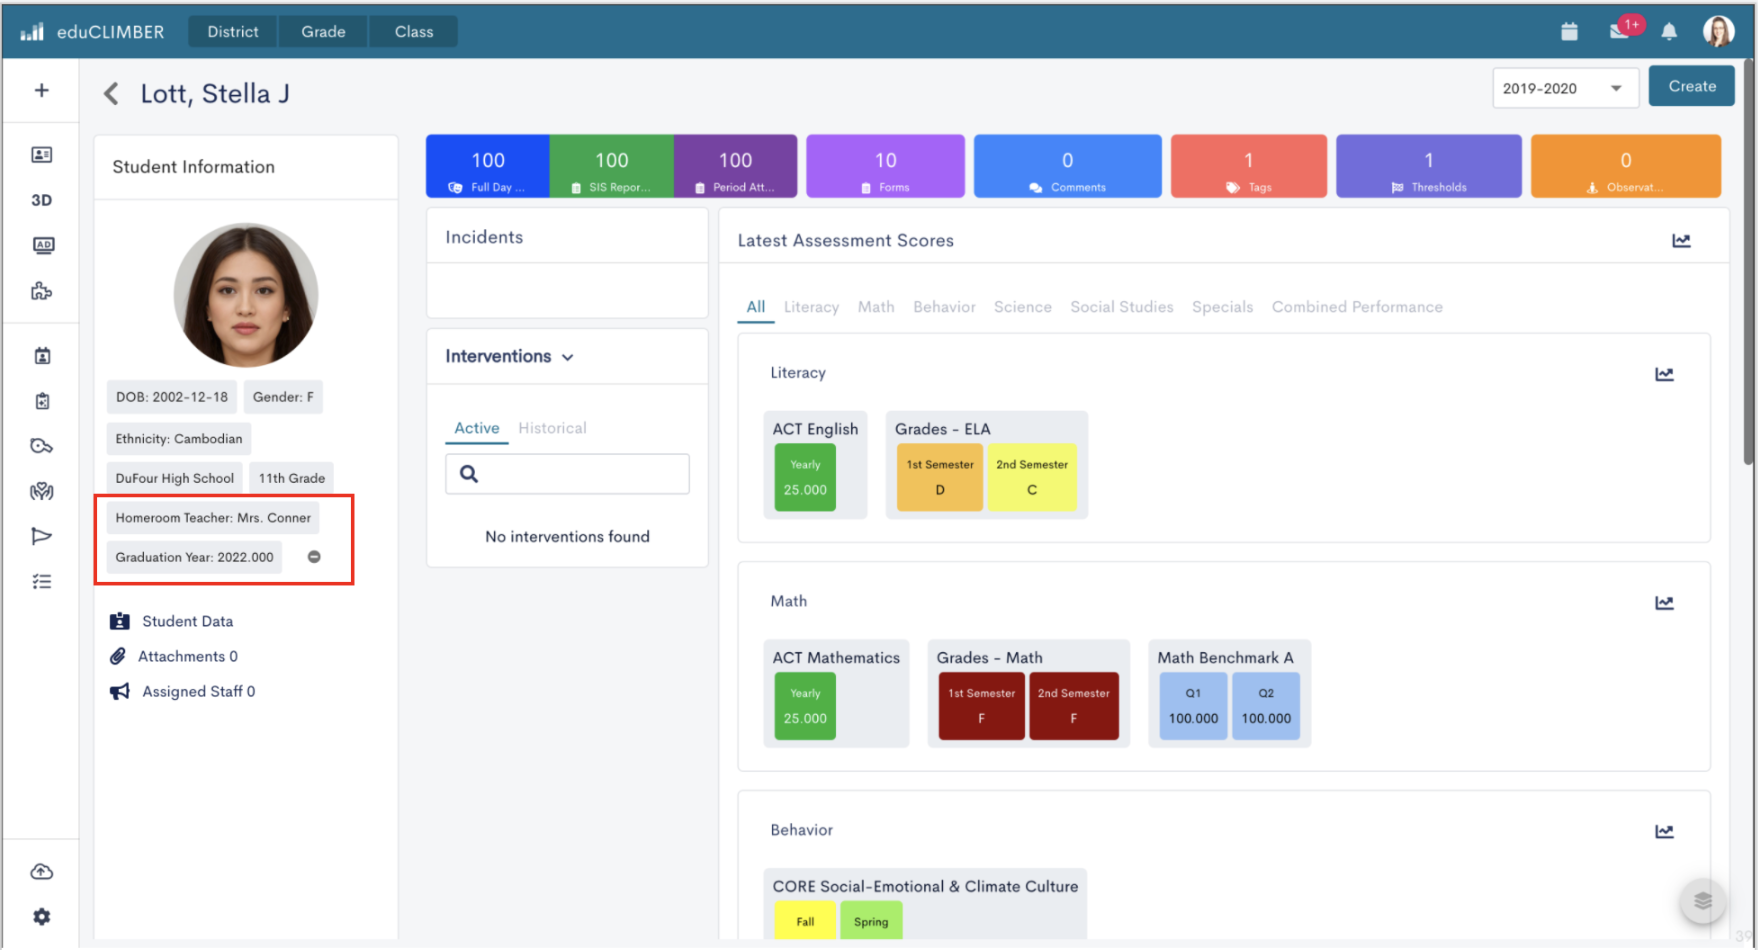The image size is (1758, 950).
Task: Switch to the Science assessment tab
Action: point(1022,307)
